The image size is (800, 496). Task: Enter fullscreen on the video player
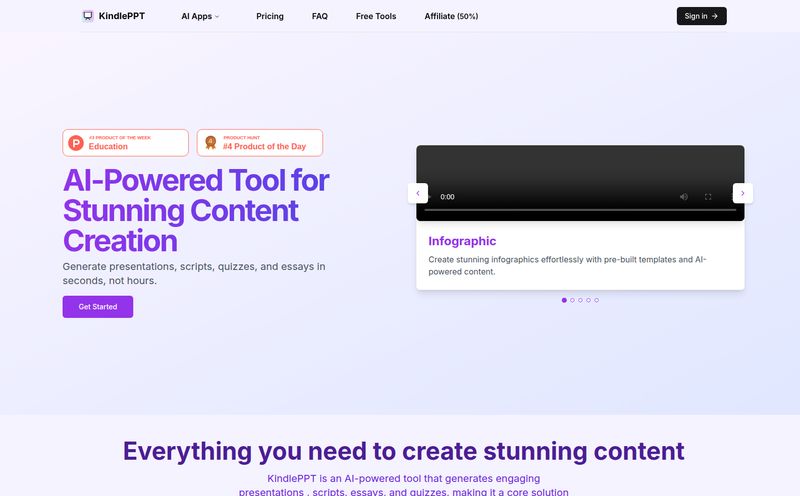tap(708, 197)
